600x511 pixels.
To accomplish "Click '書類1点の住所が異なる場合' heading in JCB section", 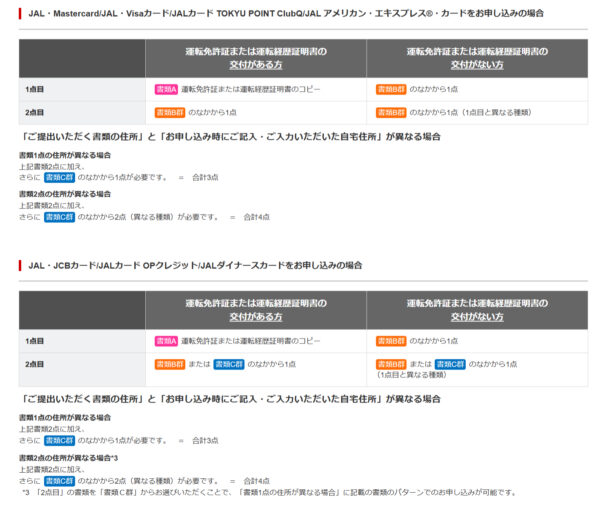I will (x=65, y=417).
